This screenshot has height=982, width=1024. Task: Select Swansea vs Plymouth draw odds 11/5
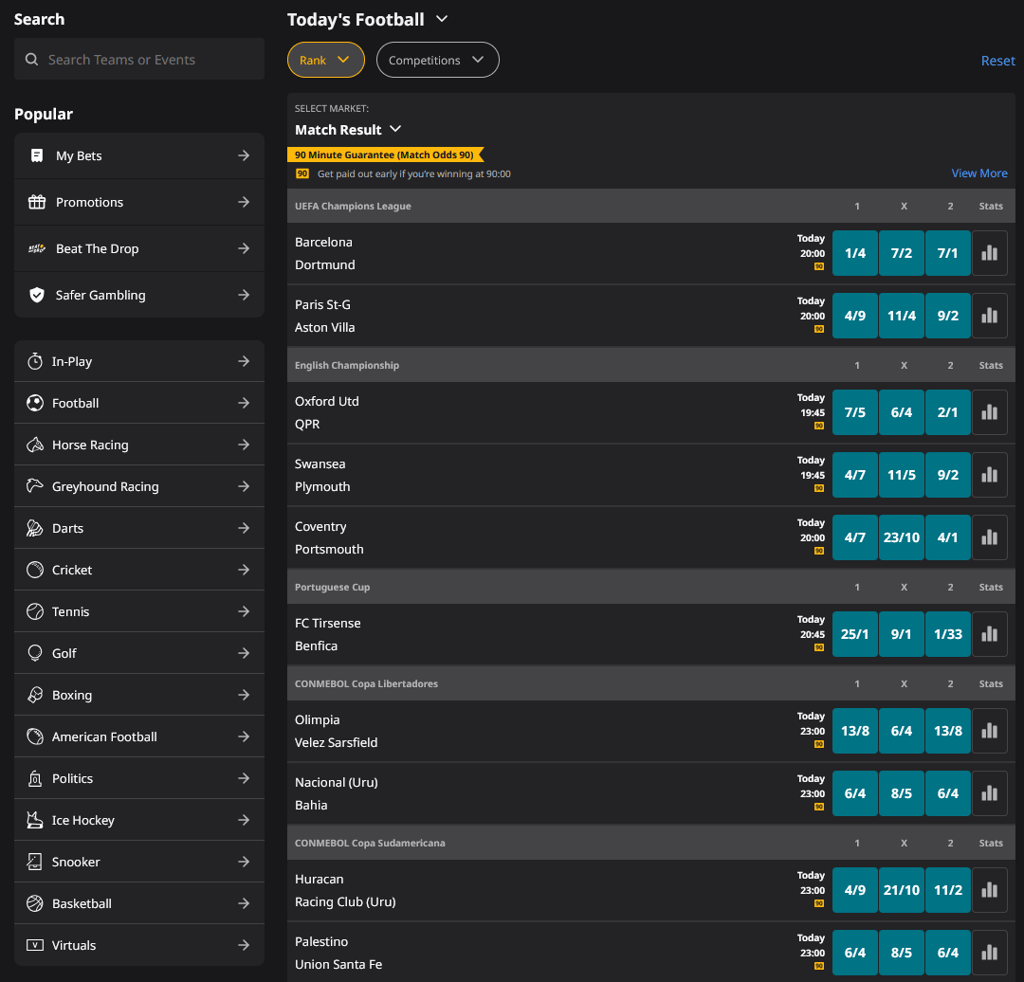click(901, 475)
